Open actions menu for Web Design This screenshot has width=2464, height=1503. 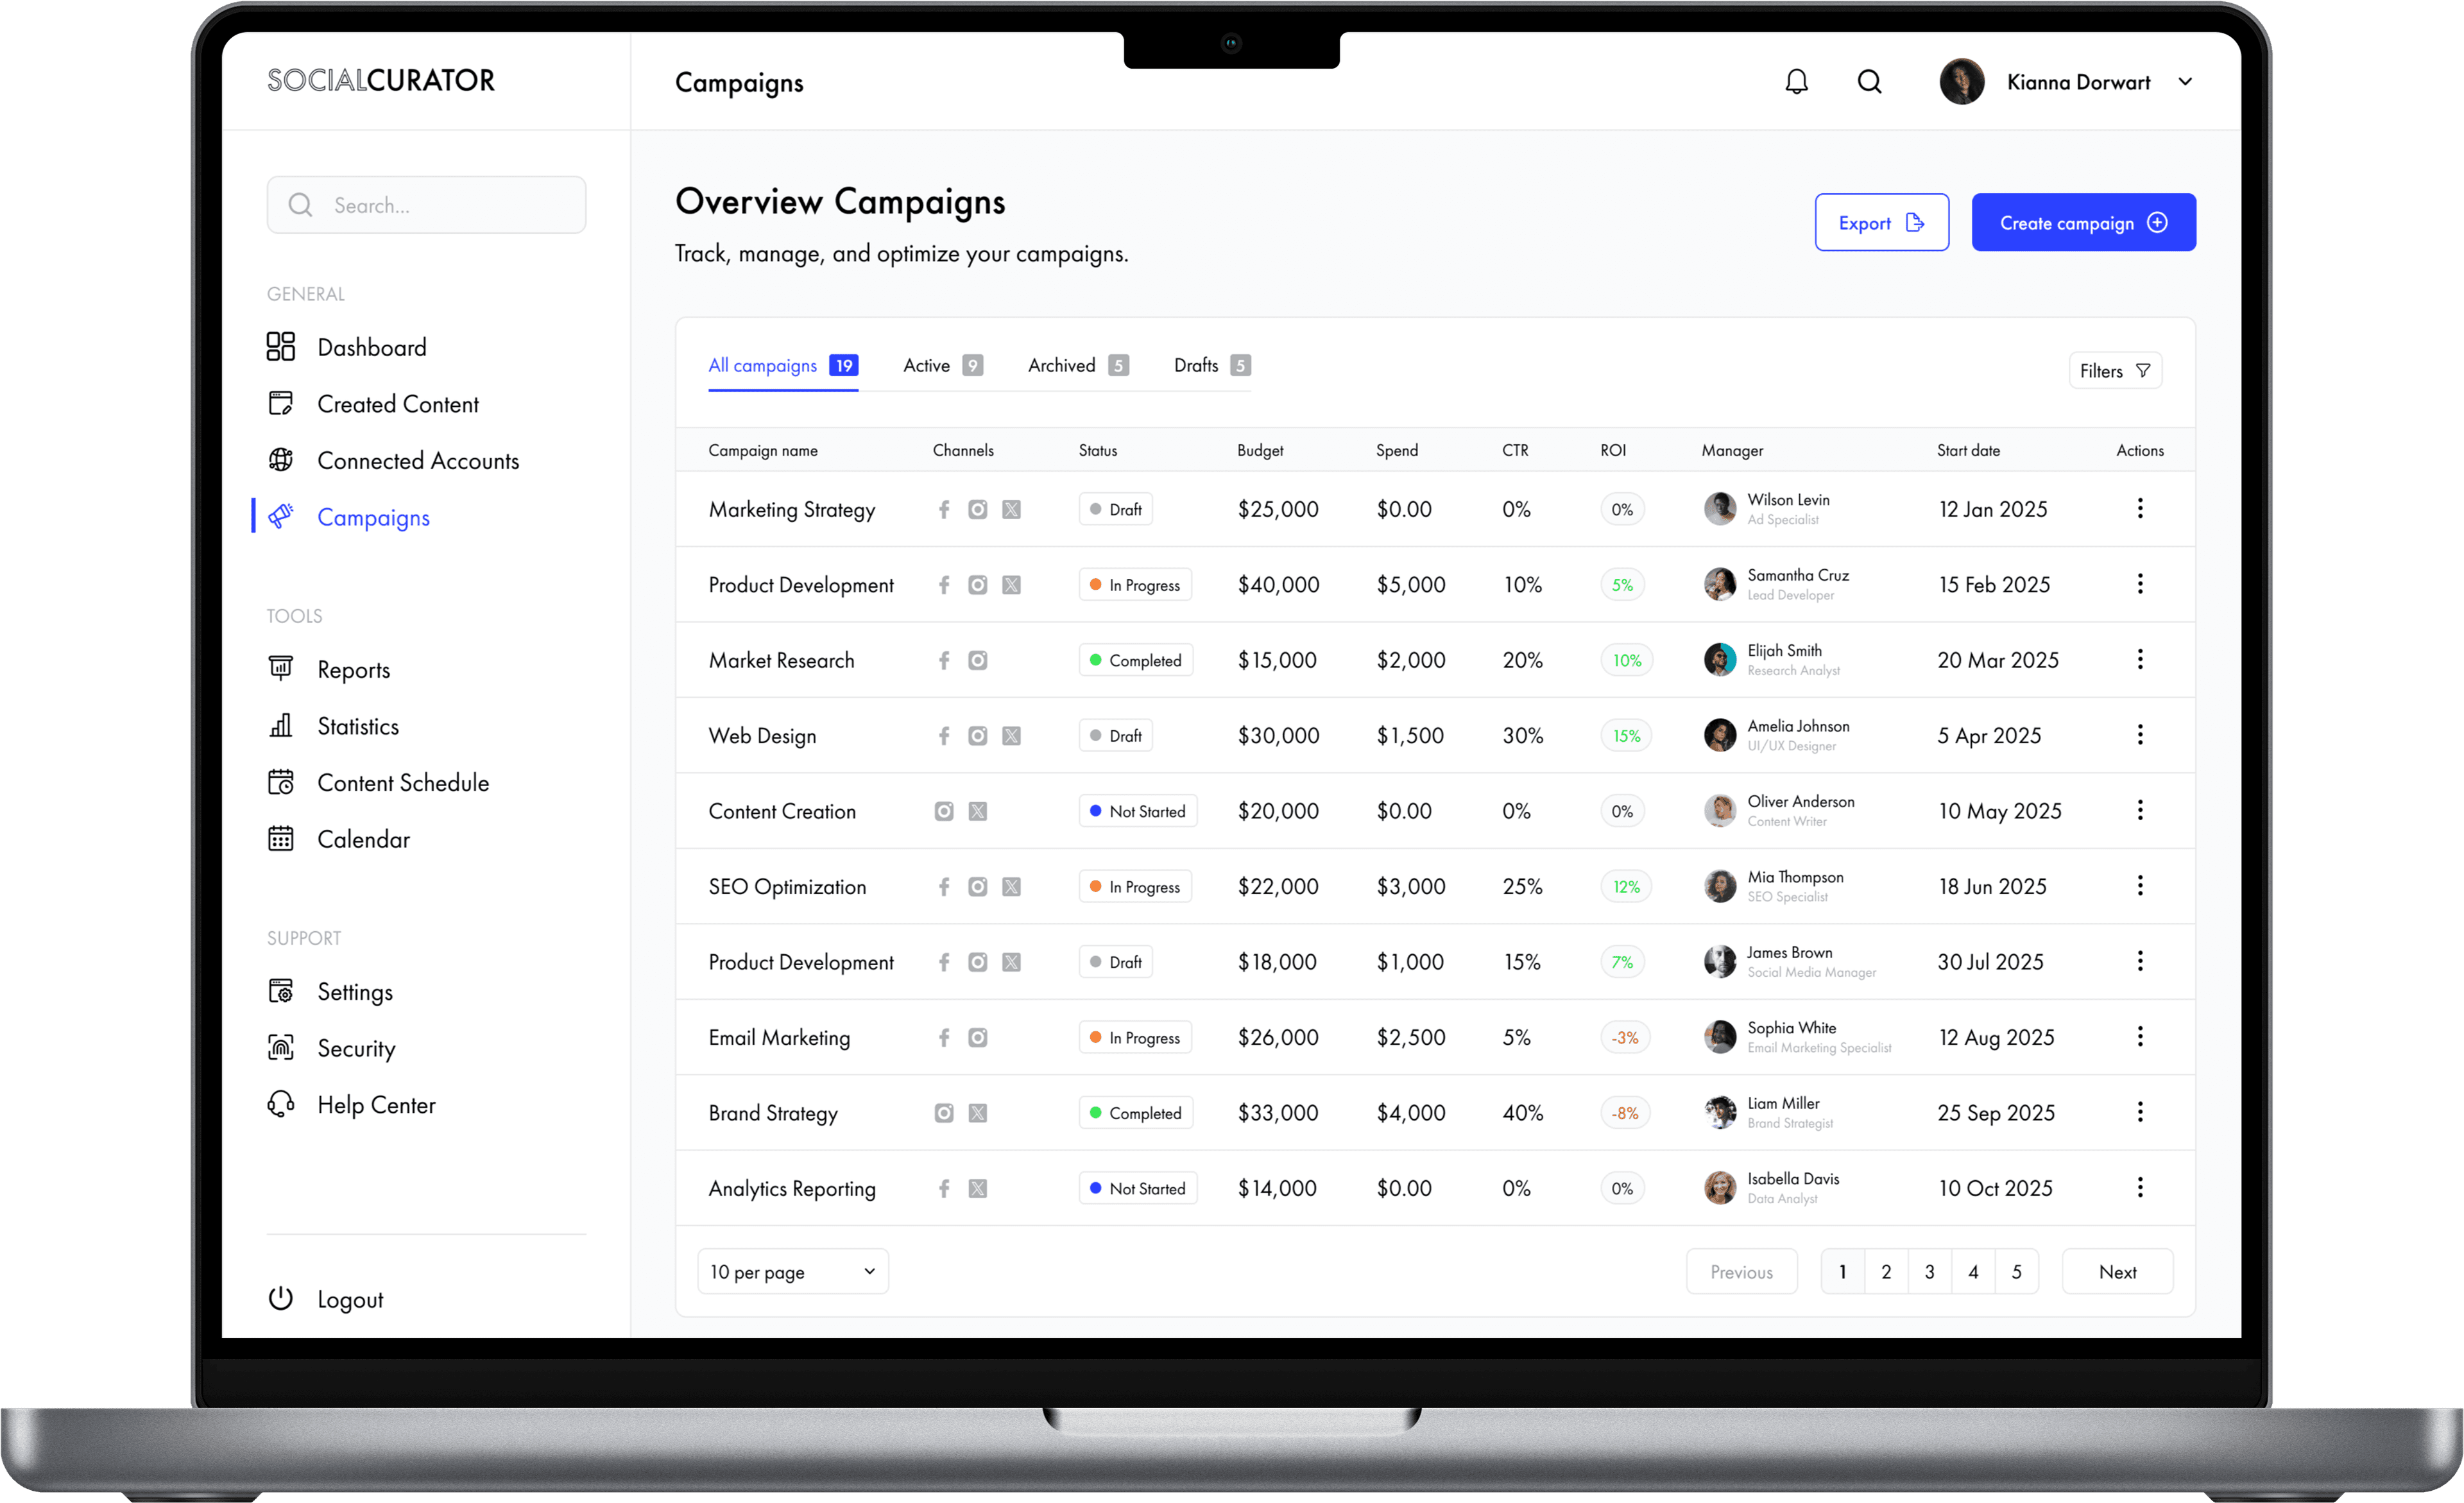click(x=2140, y=735)
